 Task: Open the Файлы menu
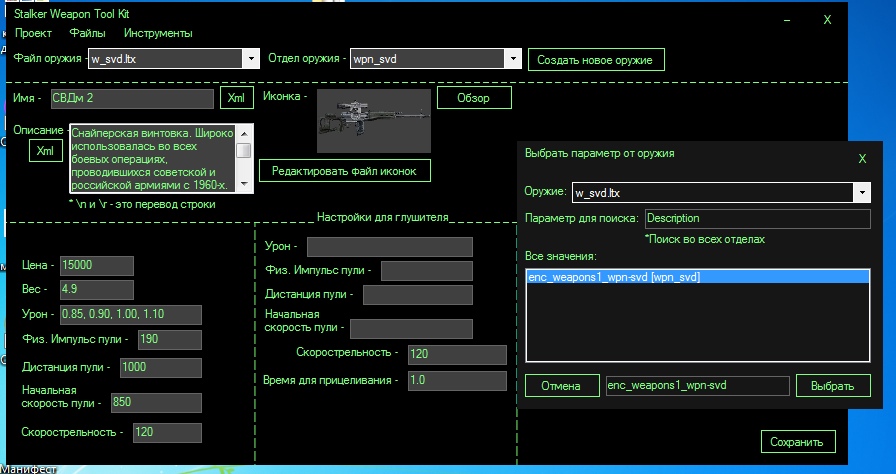coord(87,33)
